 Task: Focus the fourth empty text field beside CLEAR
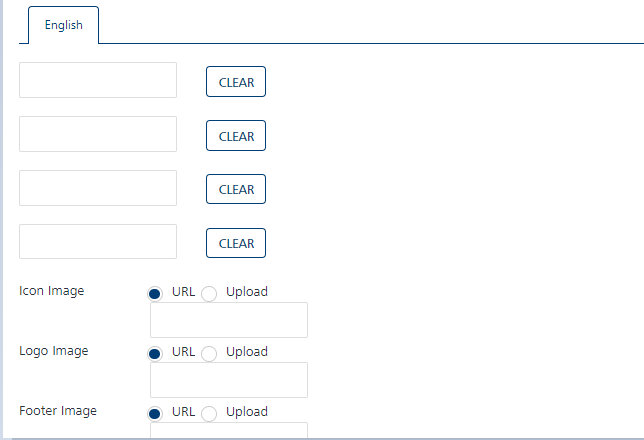pyautogui.click(x=98, y=241)
